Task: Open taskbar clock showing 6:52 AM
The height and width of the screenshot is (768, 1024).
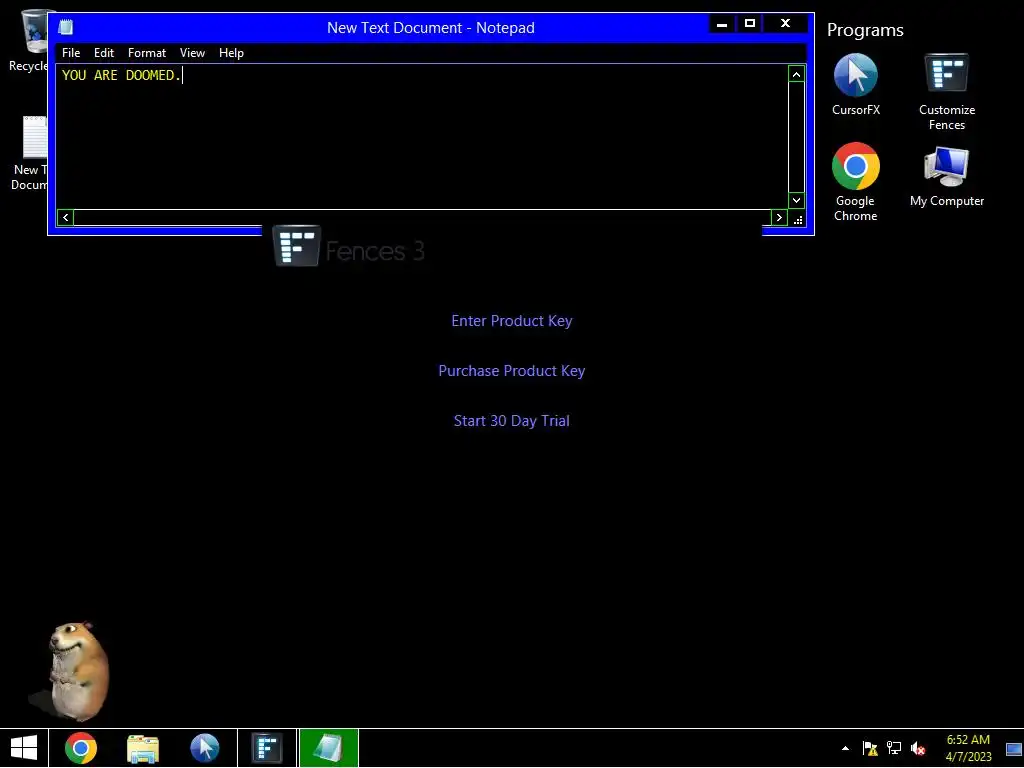Action: click(x=968, y=748)
